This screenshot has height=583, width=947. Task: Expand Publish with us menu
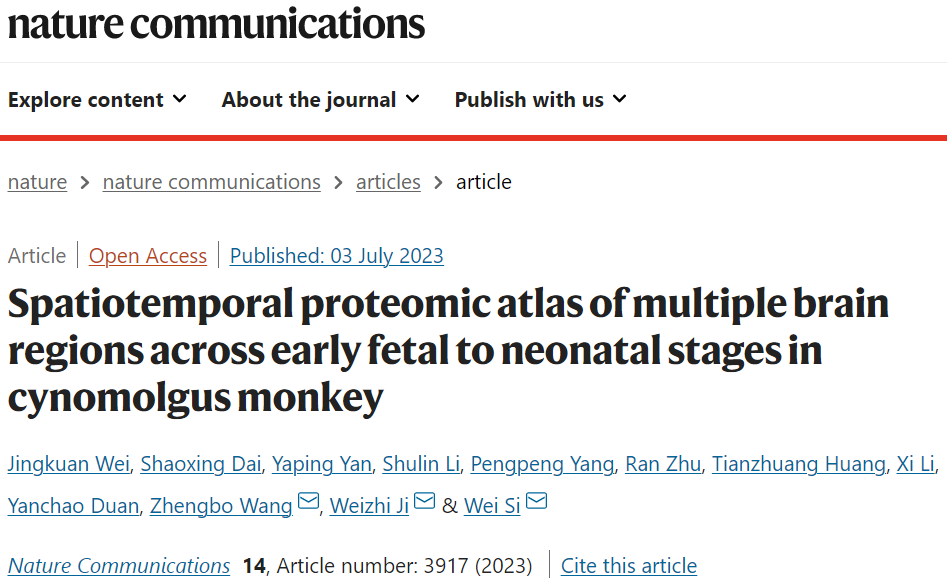pyautogui.click(x=541, y=100)
